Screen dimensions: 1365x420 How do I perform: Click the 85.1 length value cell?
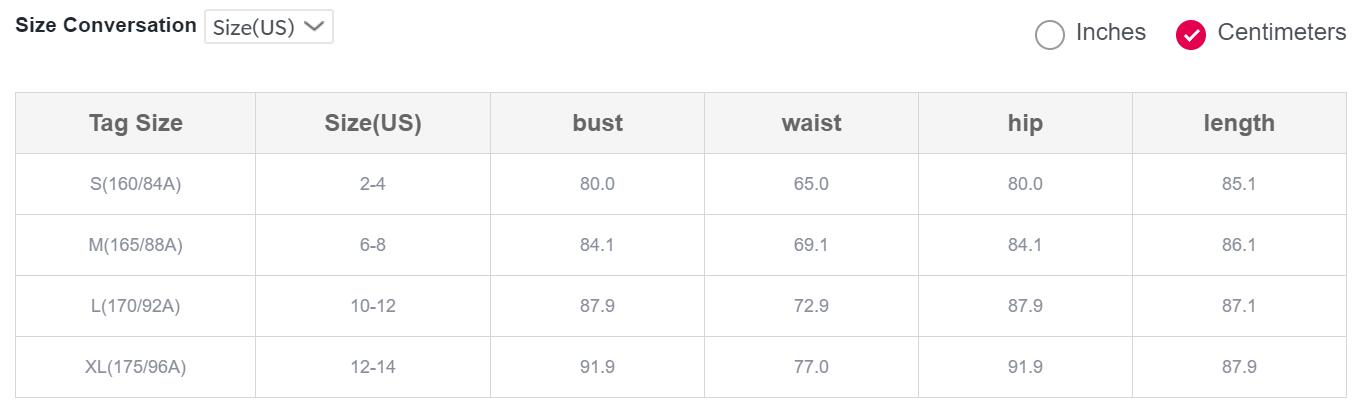(x=1239, y=184)
